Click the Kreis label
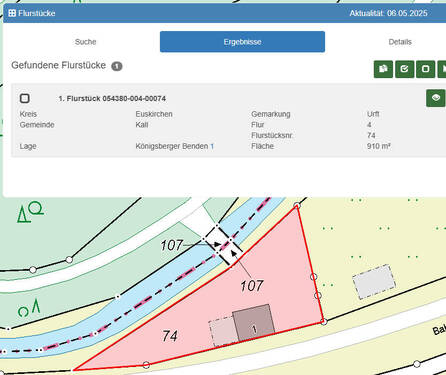 click(28, 114)
